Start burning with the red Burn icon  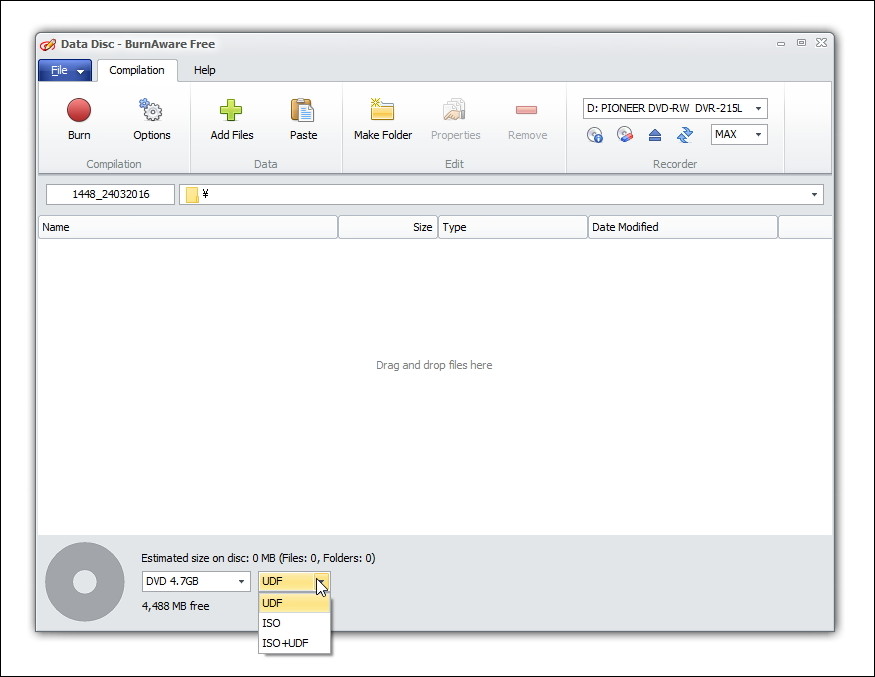click(x=79, y=111)
